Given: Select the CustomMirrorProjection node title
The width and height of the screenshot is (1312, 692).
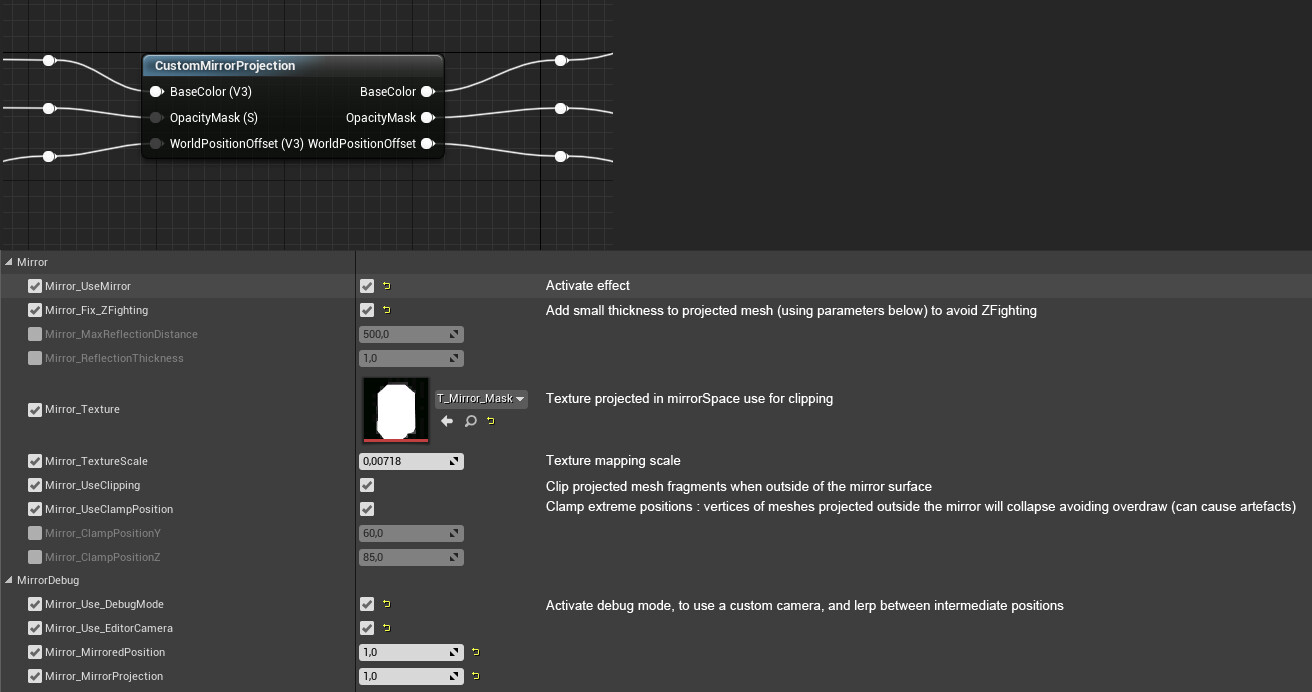Looking at the screenshot, I should pos(225,66).
